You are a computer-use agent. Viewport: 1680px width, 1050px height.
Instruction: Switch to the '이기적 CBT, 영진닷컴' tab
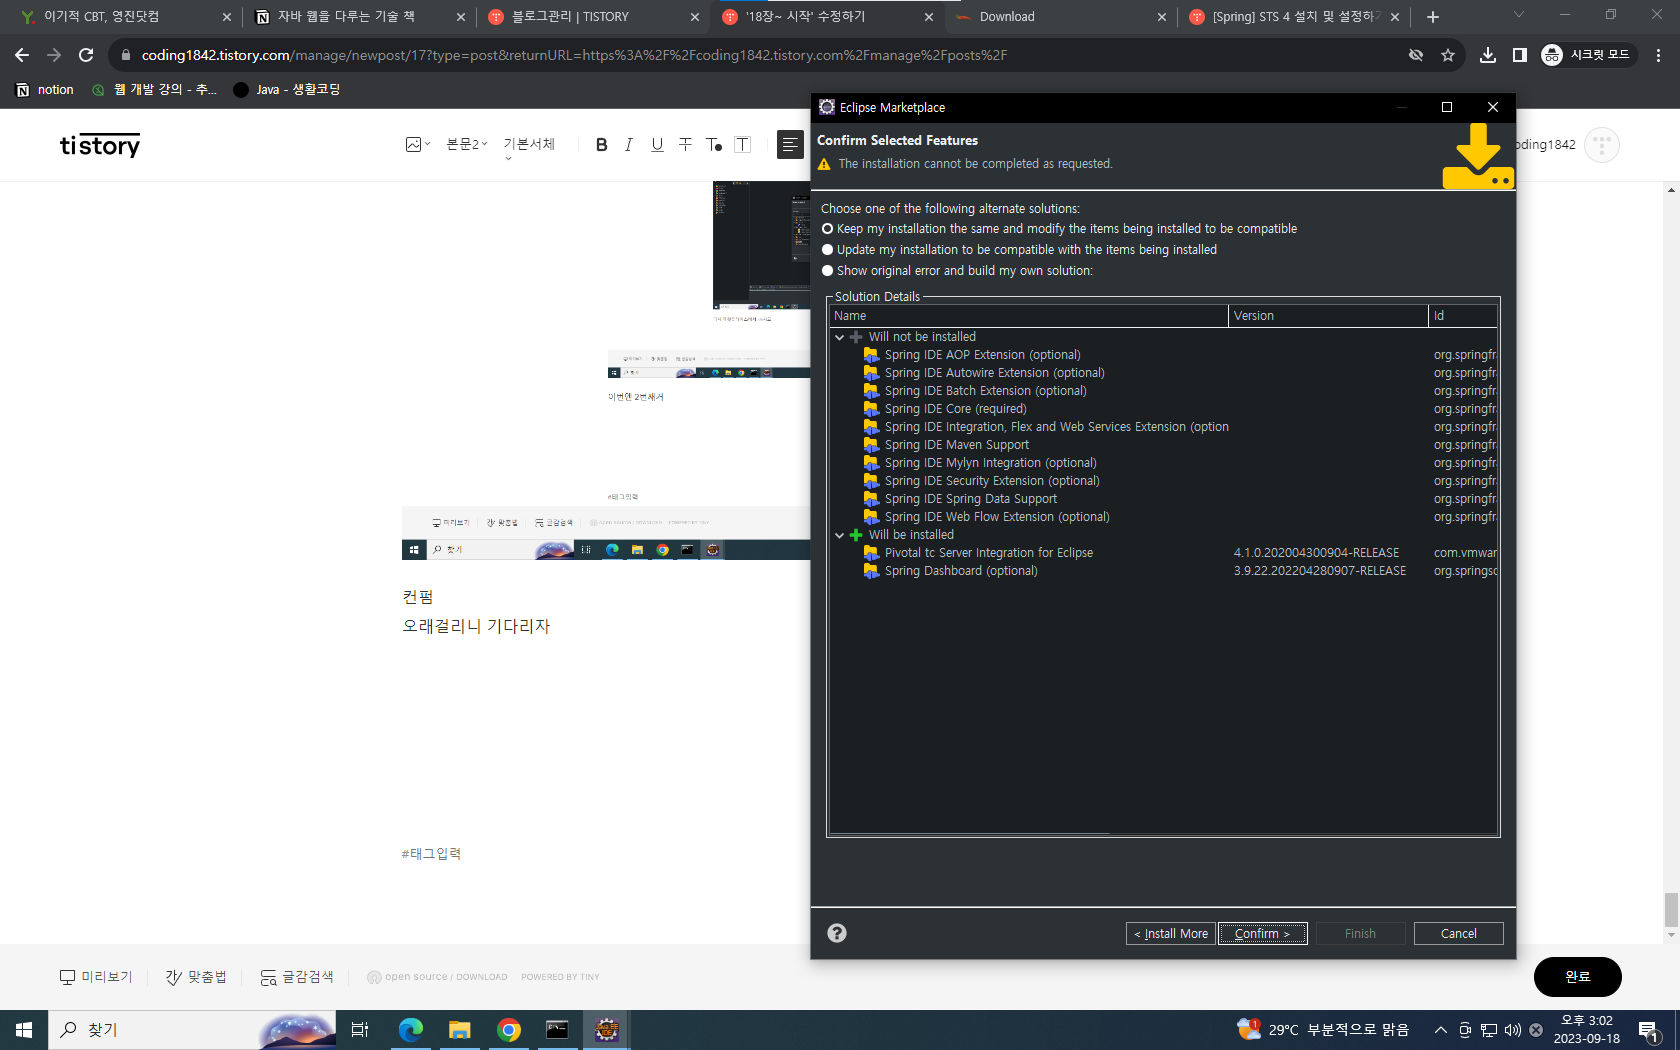click(126, 17)
